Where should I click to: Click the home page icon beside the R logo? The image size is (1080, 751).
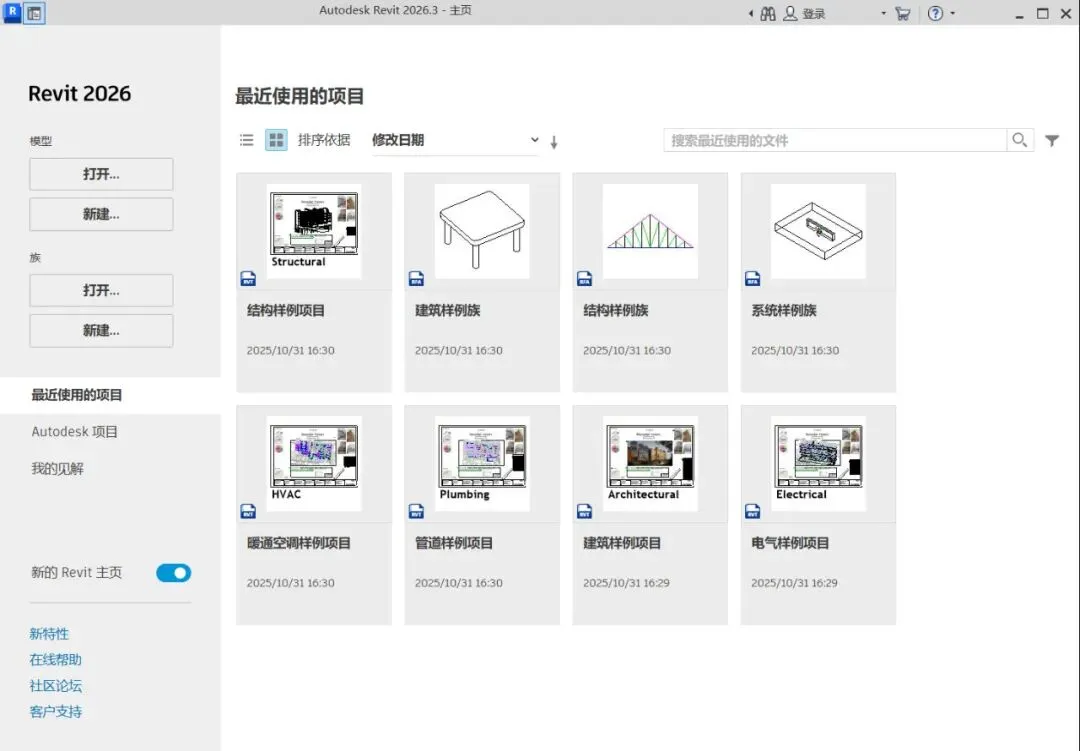click(34, 13)
